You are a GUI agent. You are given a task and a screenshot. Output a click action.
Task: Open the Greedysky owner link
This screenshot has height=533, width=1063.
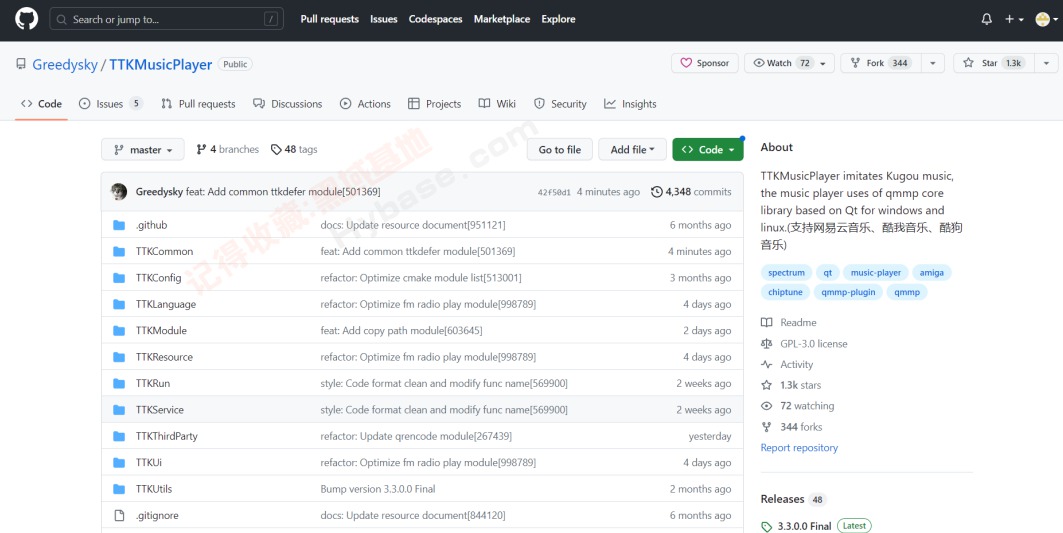[65, 64]
